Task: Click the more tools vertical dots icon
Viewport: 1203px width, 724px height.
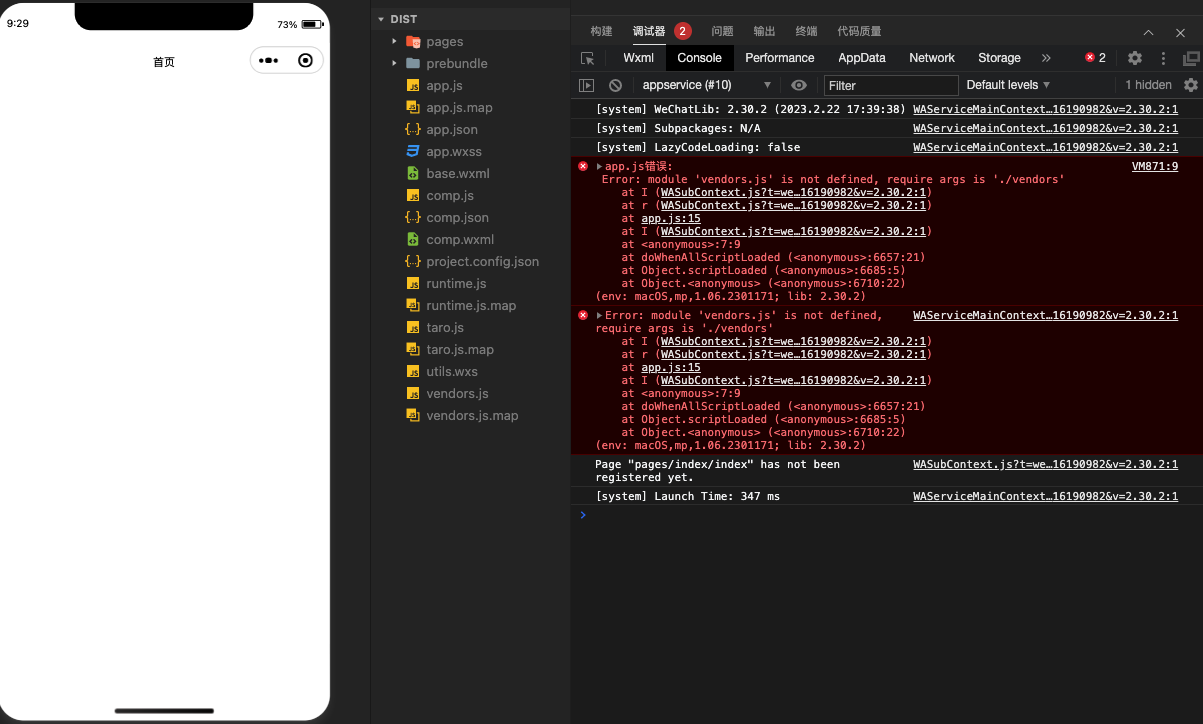Action: [1162, 58]
